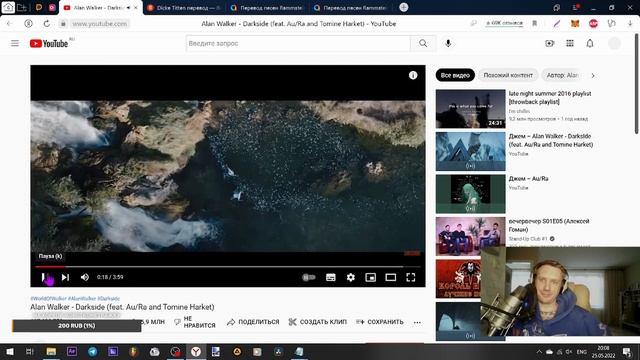This screenshot has width=640, height=360.
Task: Click the www.youtube.com address field
Action: 100,24
